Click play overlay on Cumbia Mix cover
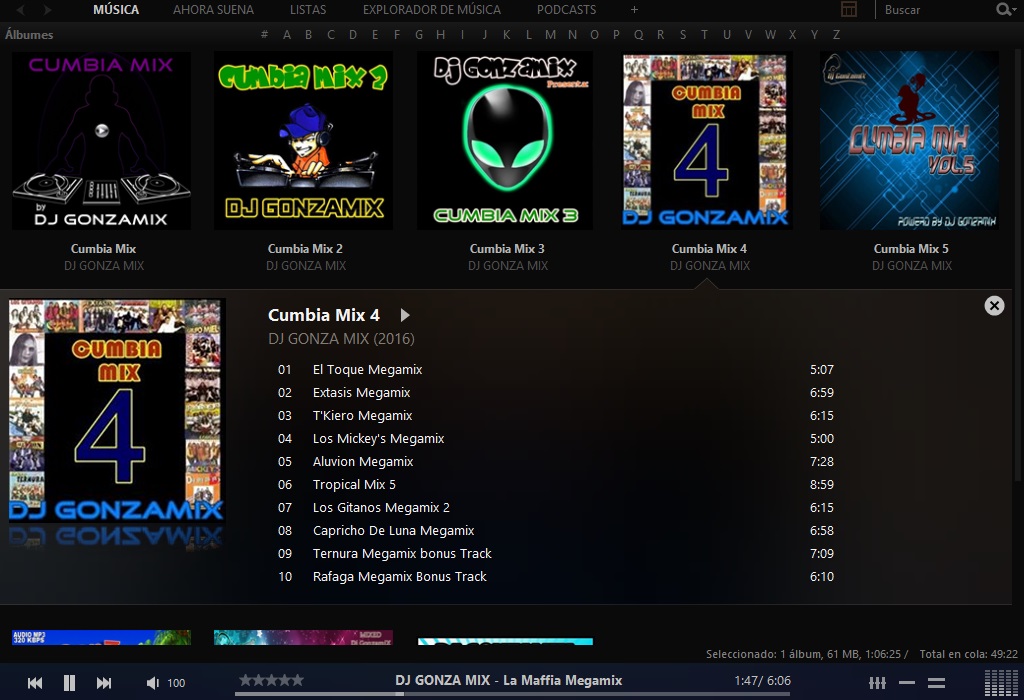1024x700 pixels. tap(102, 131)
